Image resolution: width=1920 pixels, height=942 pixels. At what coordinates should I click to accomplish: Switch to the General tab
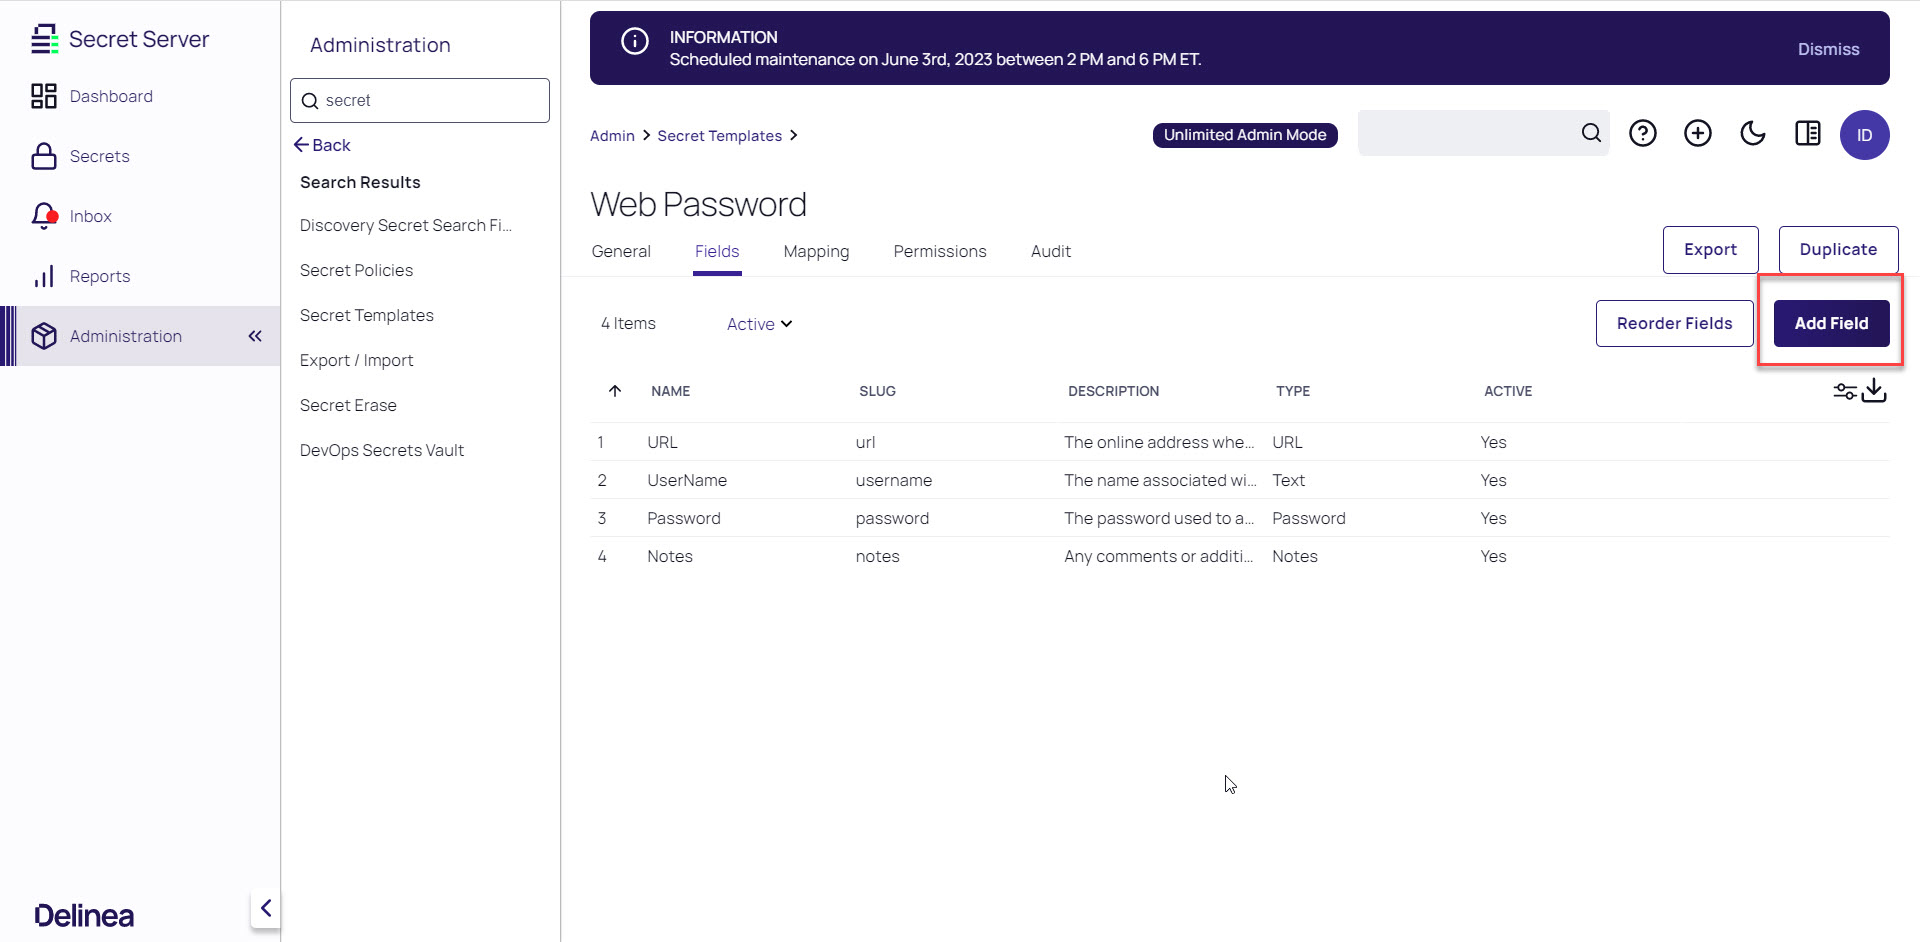tap(621, 251)
